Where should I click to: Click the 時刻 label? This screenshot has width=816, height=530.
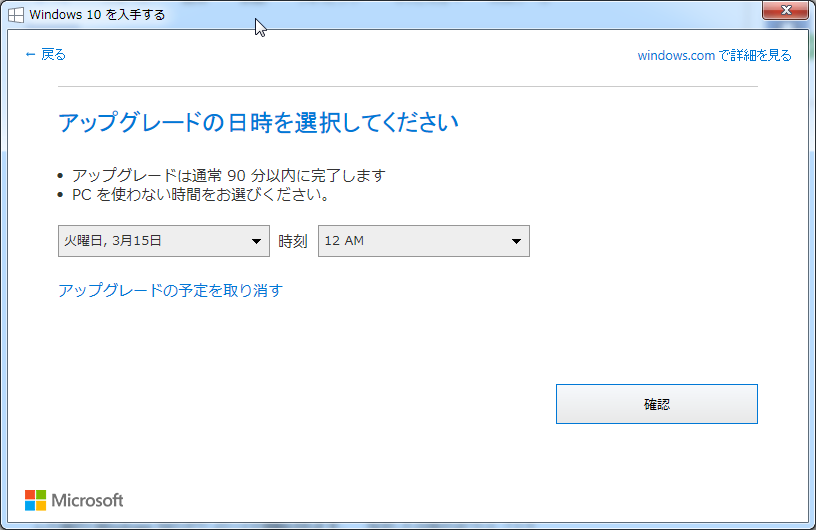(x=292, y=241)
